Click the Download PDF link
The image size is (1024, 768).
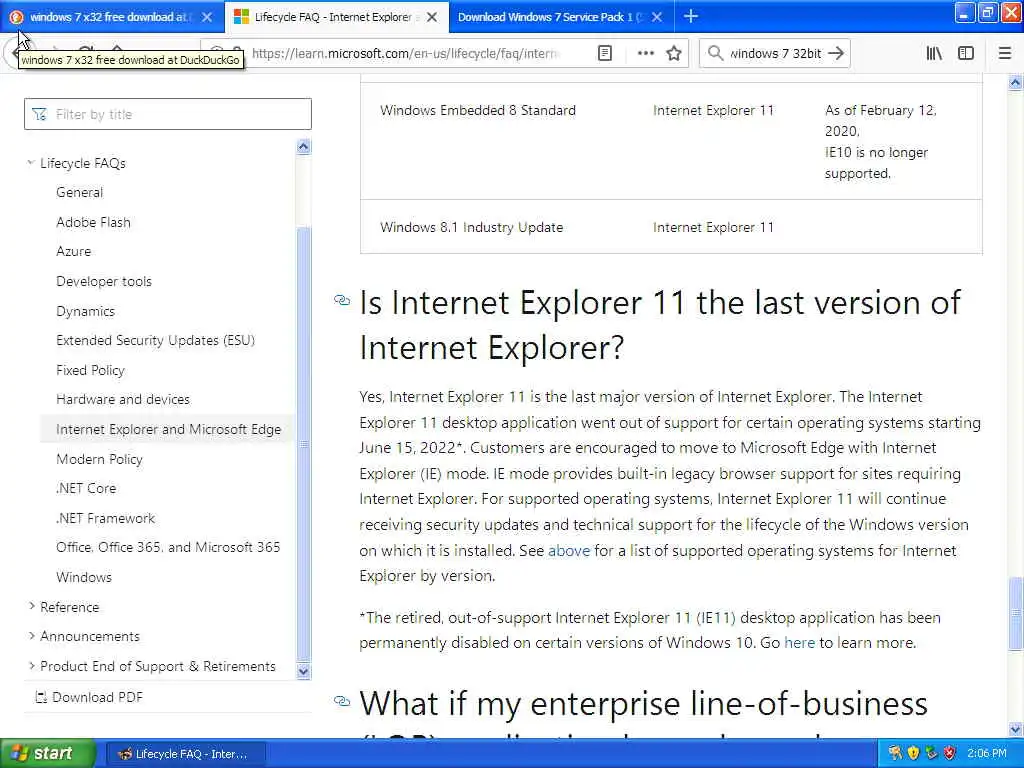click(97, 697)
